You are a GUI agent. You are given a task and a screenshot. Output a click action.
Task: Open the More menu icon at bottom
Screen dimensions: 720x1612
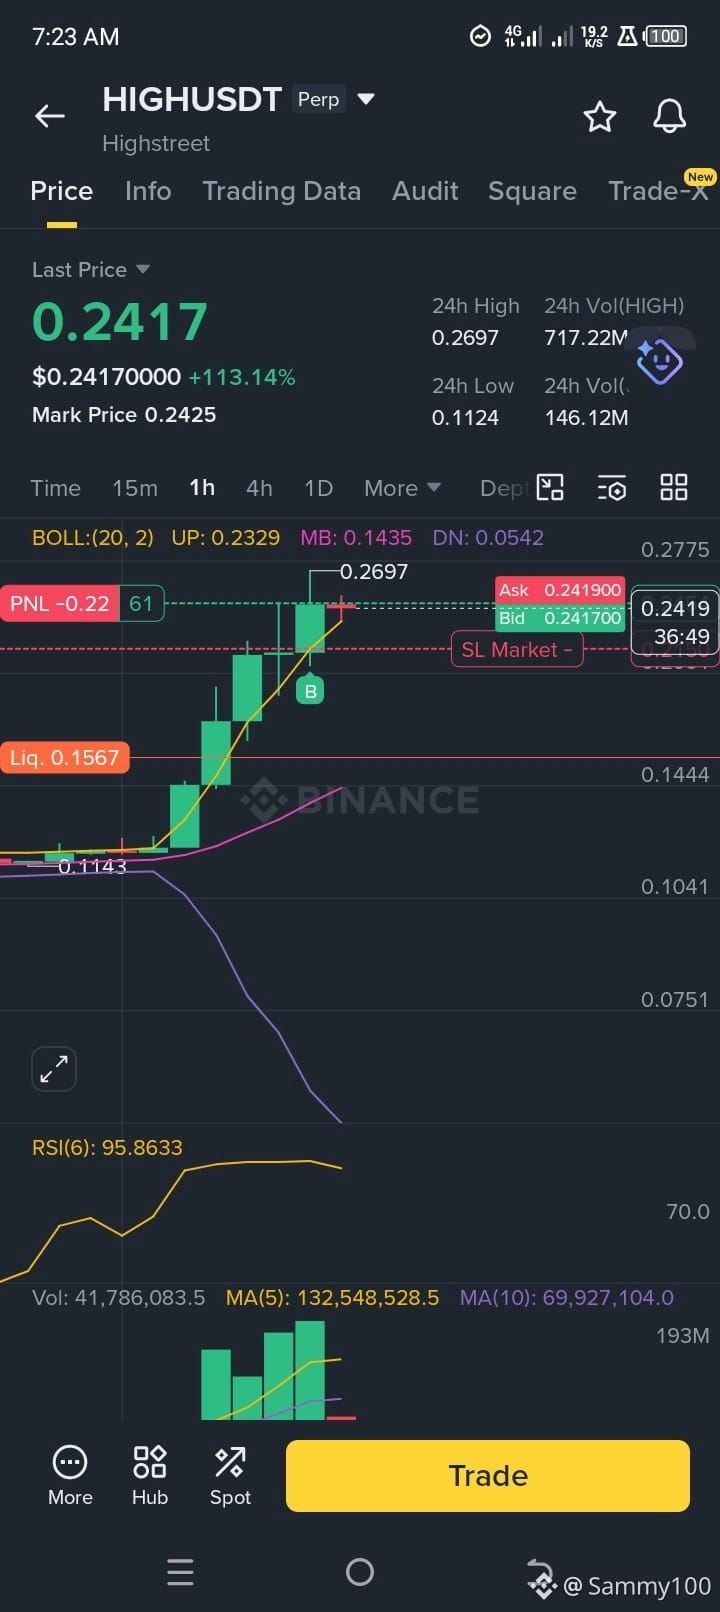[x=70, y=1475]
